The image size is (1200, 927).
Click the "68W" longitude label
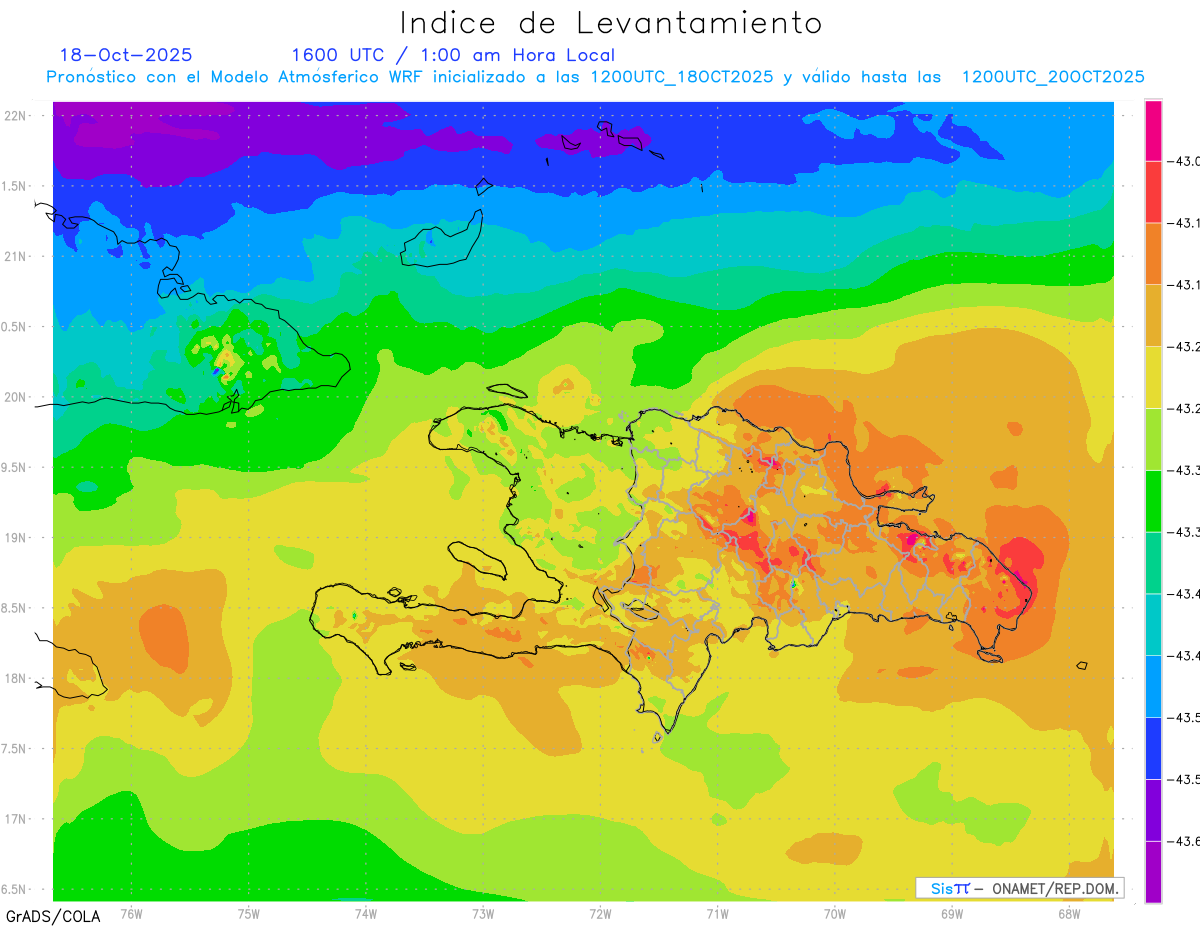[1068, 913]
